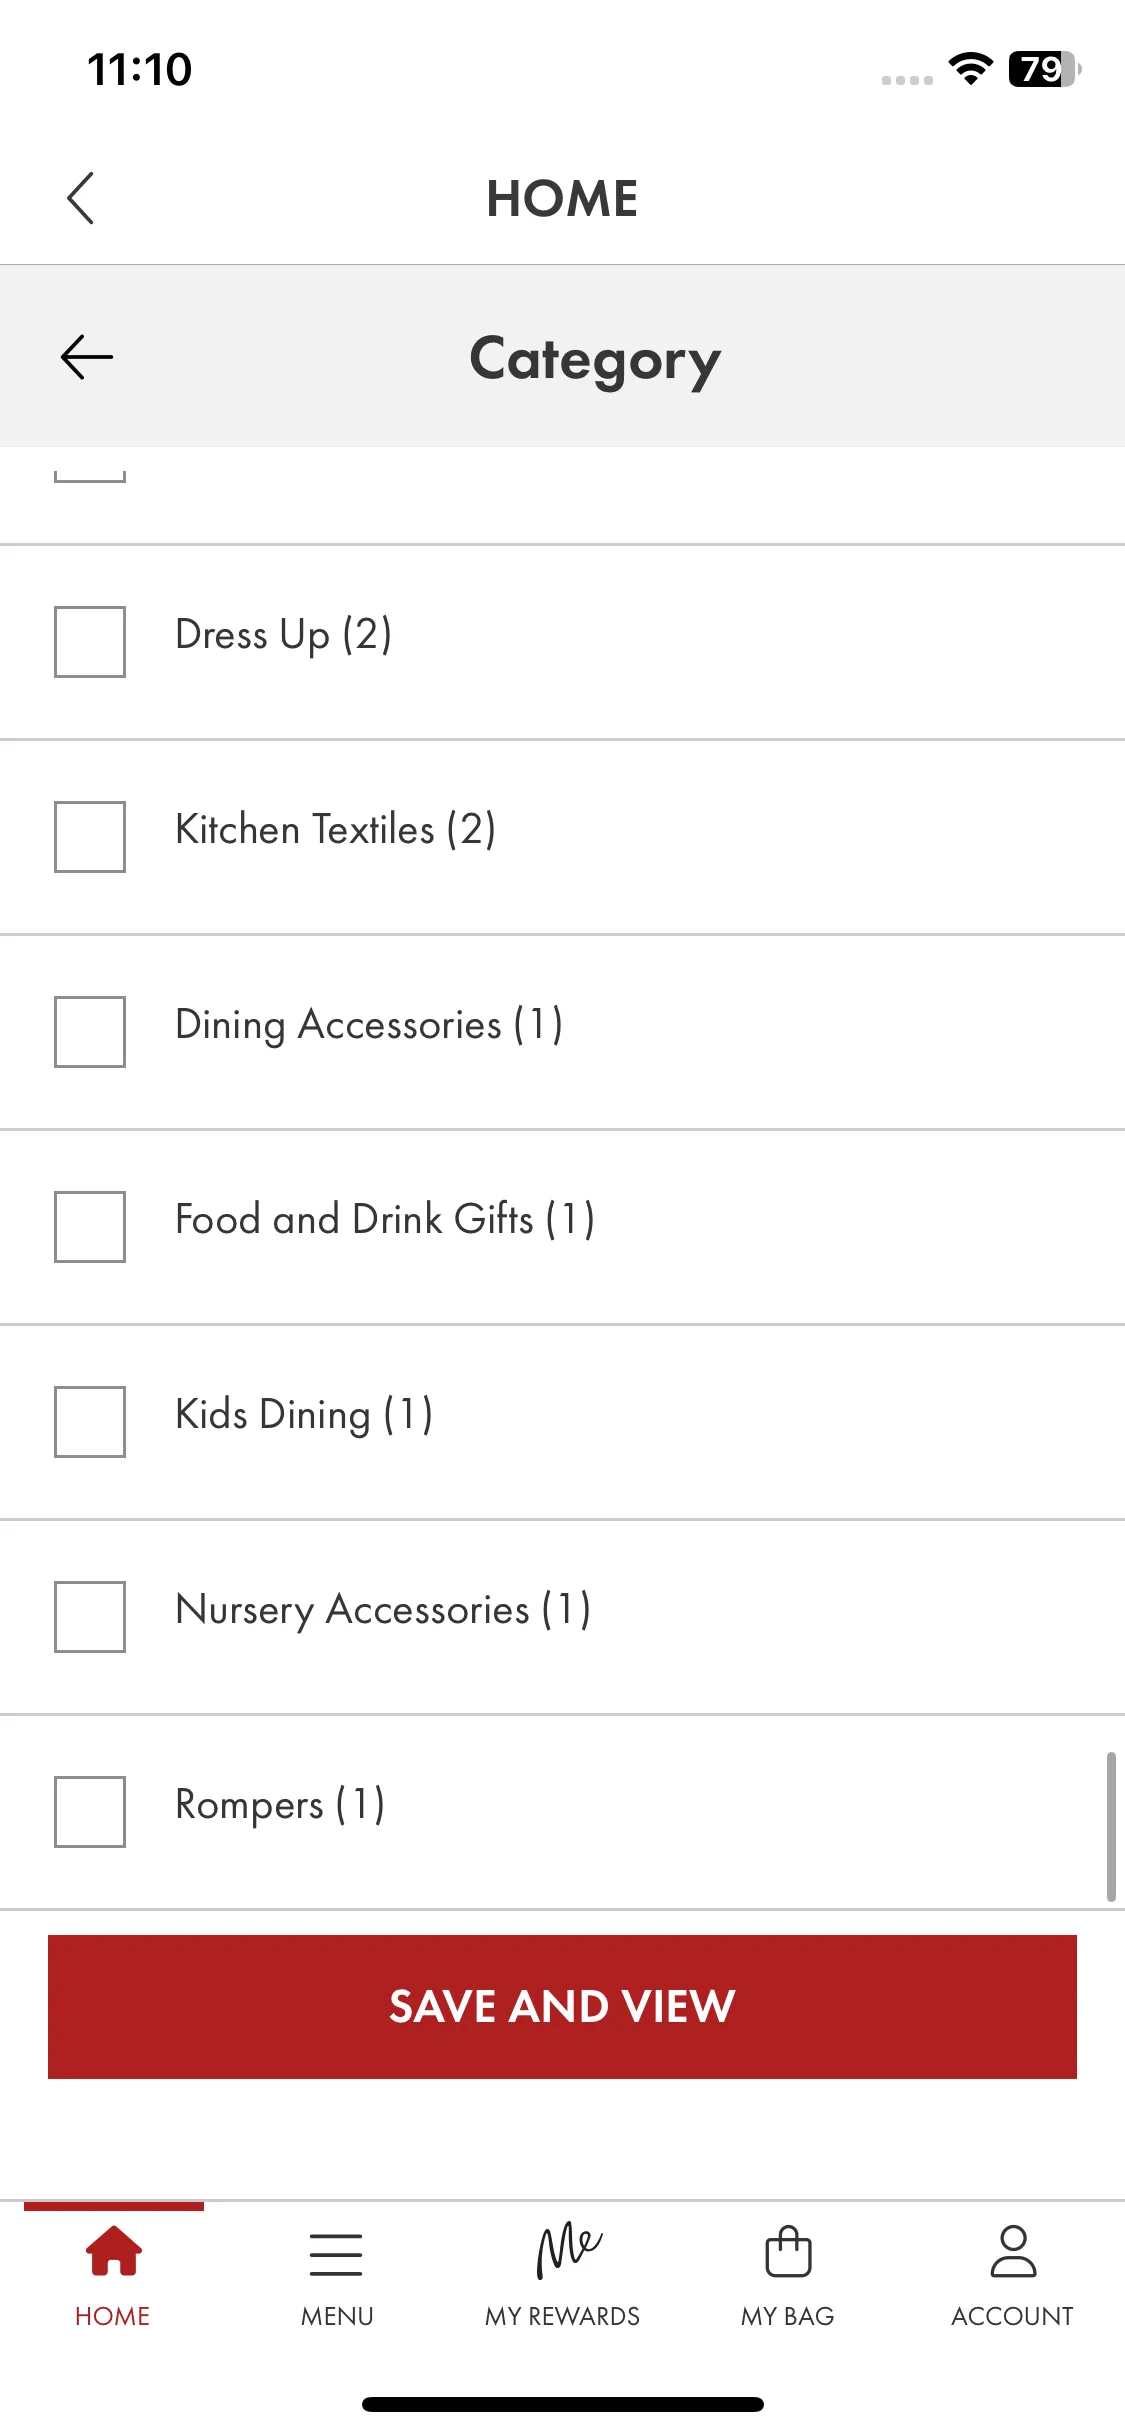Tap the battery indicator in status bar
Image resolution: width=1125 pixels, height=2436 pixels.
(x=1045, y=69)
